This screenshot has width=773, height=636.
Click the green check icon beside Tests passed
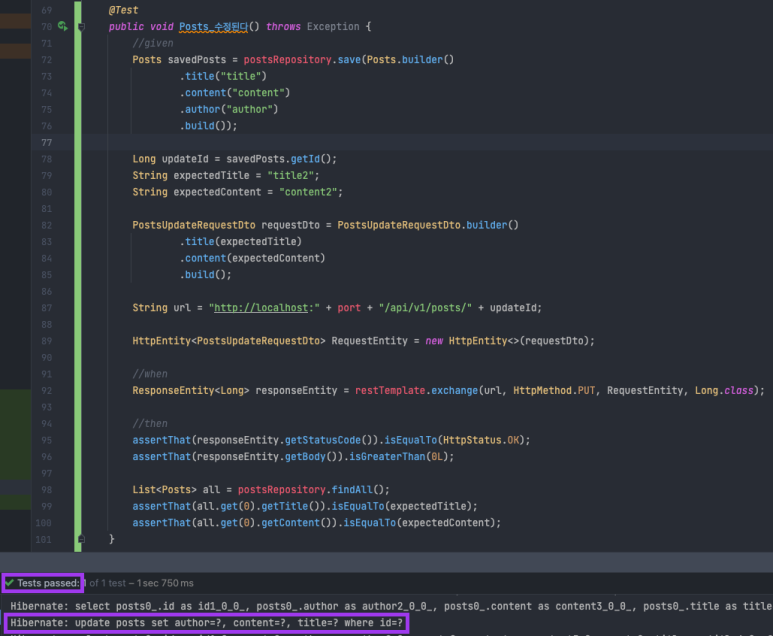click(x=9, y=583)
